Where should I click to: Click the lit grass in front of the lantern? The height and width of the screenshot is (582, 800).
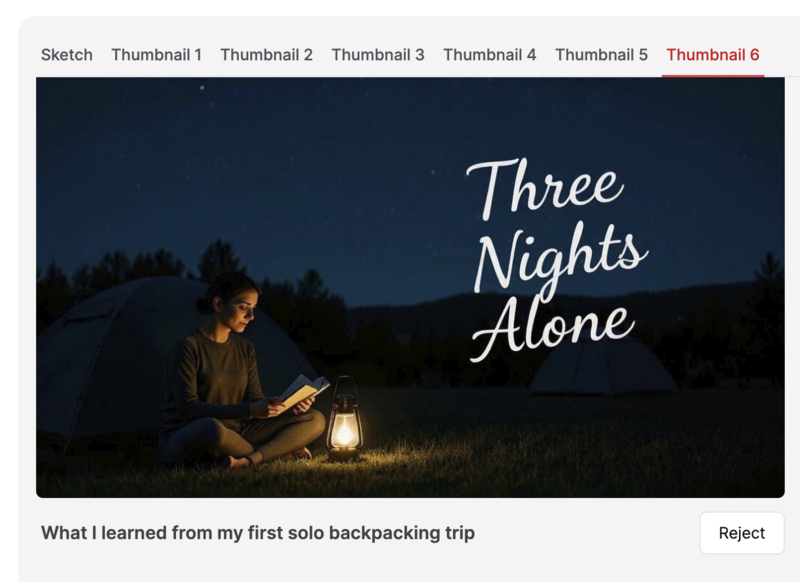point(352,467)
